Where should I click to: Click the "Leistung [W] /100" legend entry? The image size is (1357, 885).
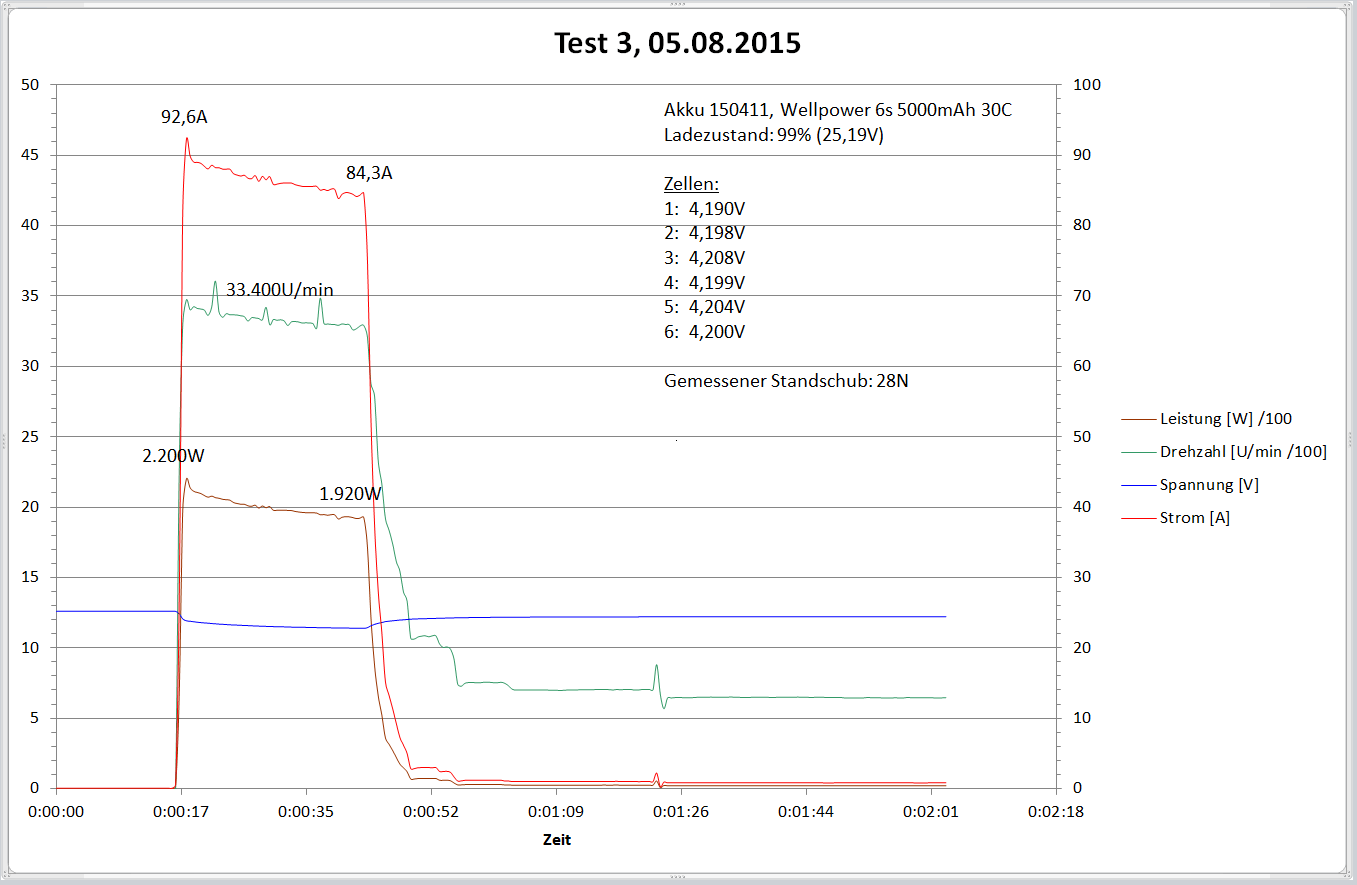[1232, 419]
